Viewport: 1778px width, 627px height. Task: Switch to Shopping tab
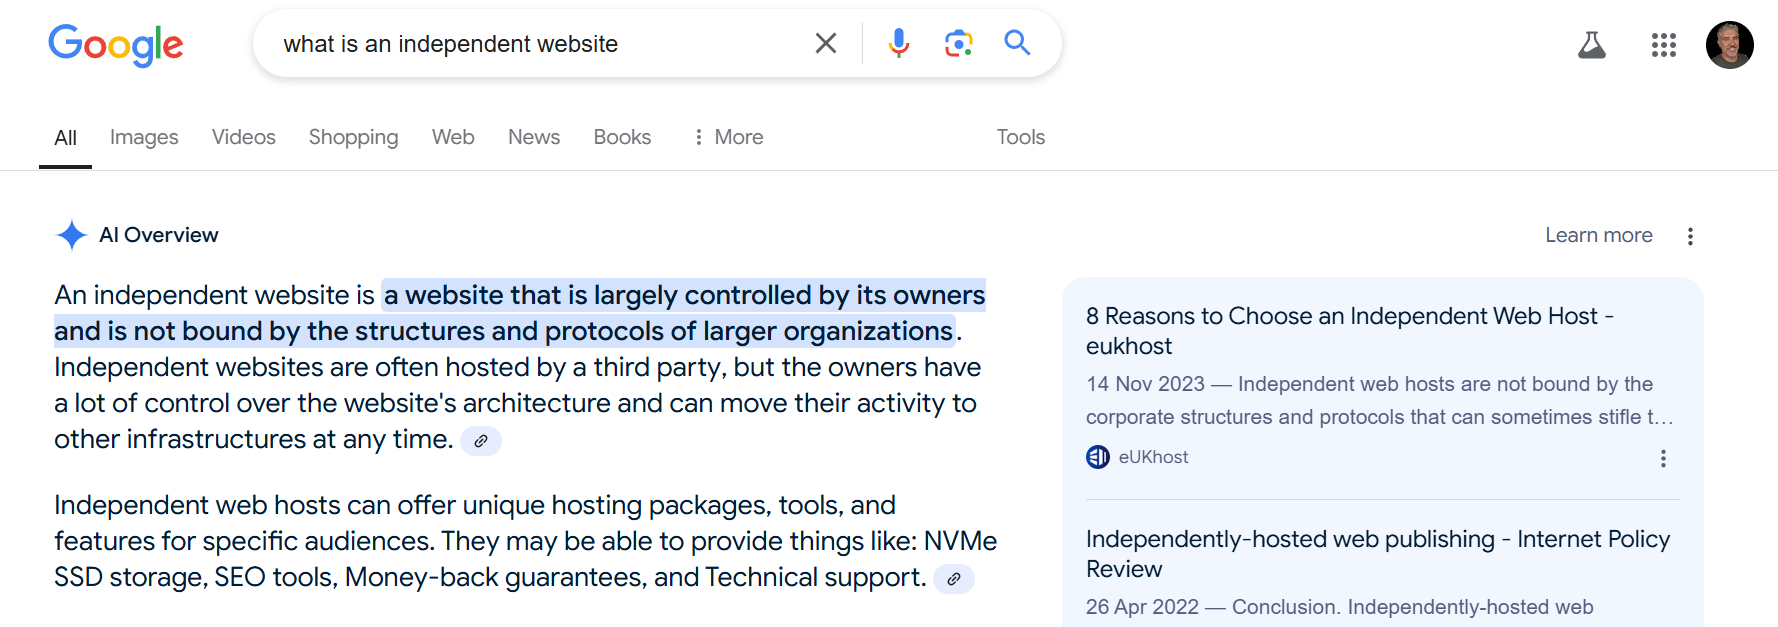pos(353,137)
